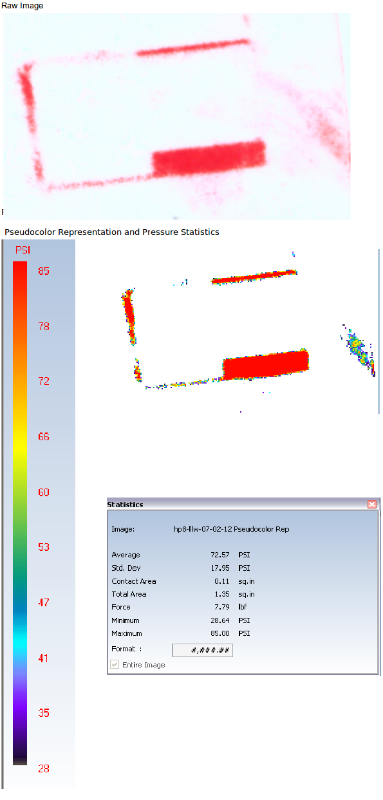Click the large red rectangle in pseudocolor image
This screenshot has height=800, width=383.
click(x=266, y=364)
